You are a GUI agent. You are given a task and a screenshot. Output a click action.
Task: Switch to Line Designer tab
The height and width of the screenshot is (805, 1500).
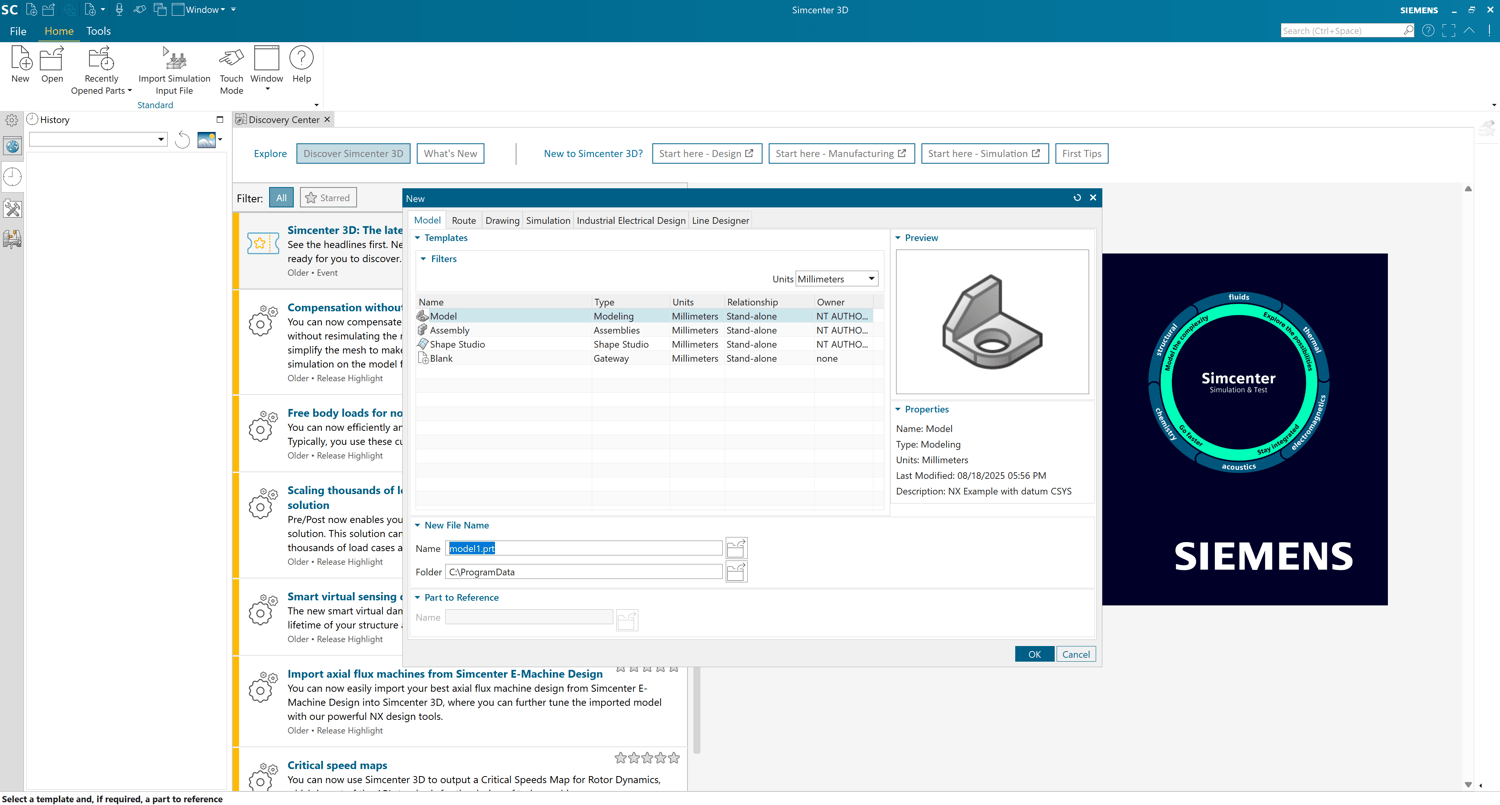(720, 220)
